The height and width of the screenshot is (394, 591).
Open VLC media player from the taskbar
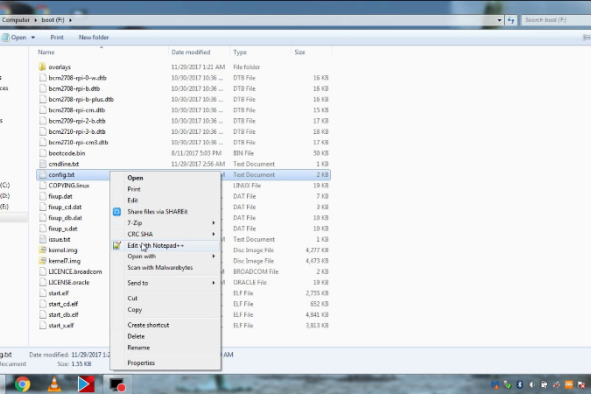point(55,384)
